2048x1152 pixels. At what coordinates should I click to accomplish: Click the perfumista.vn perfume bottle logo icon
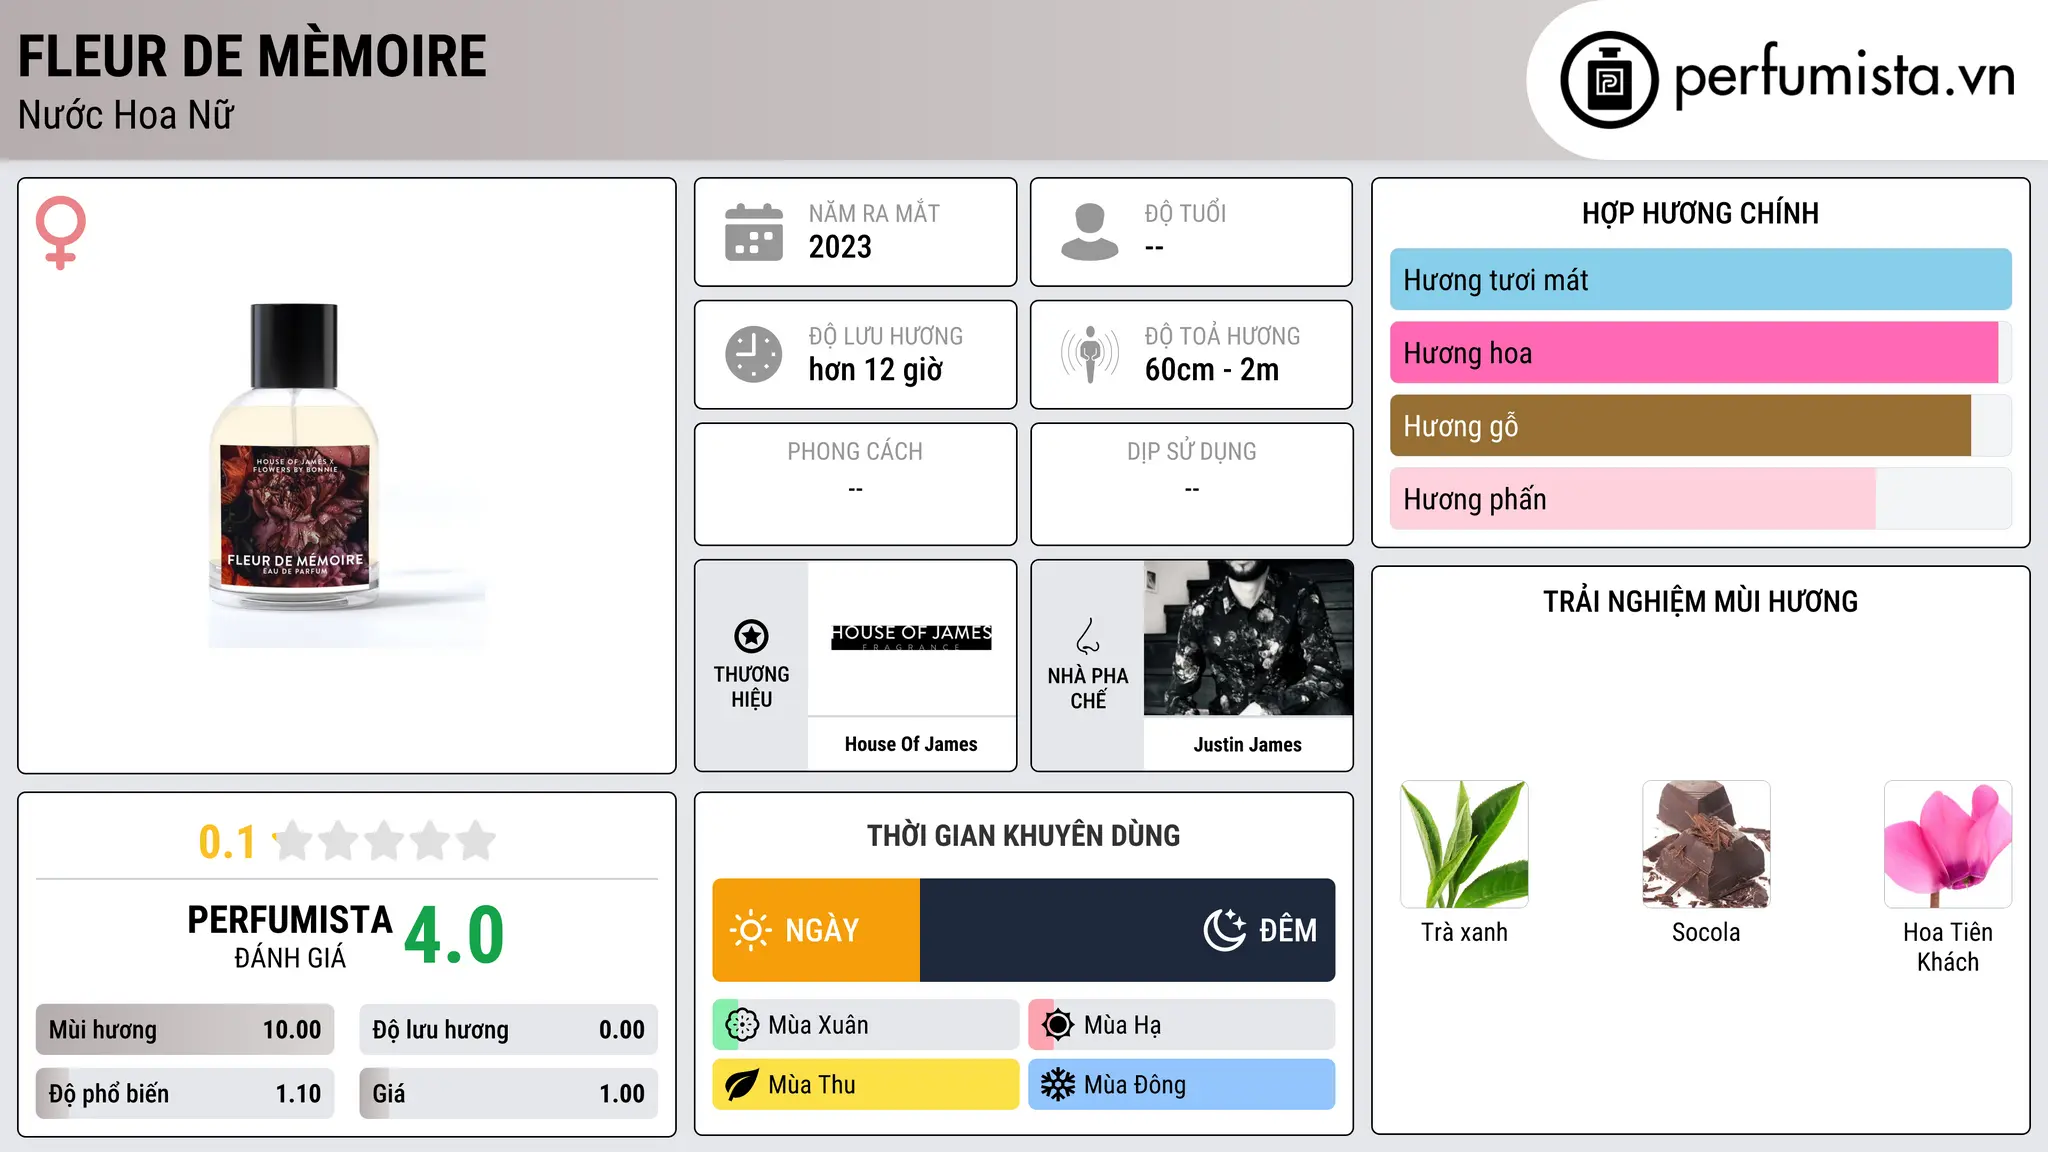click(1609, 80)
